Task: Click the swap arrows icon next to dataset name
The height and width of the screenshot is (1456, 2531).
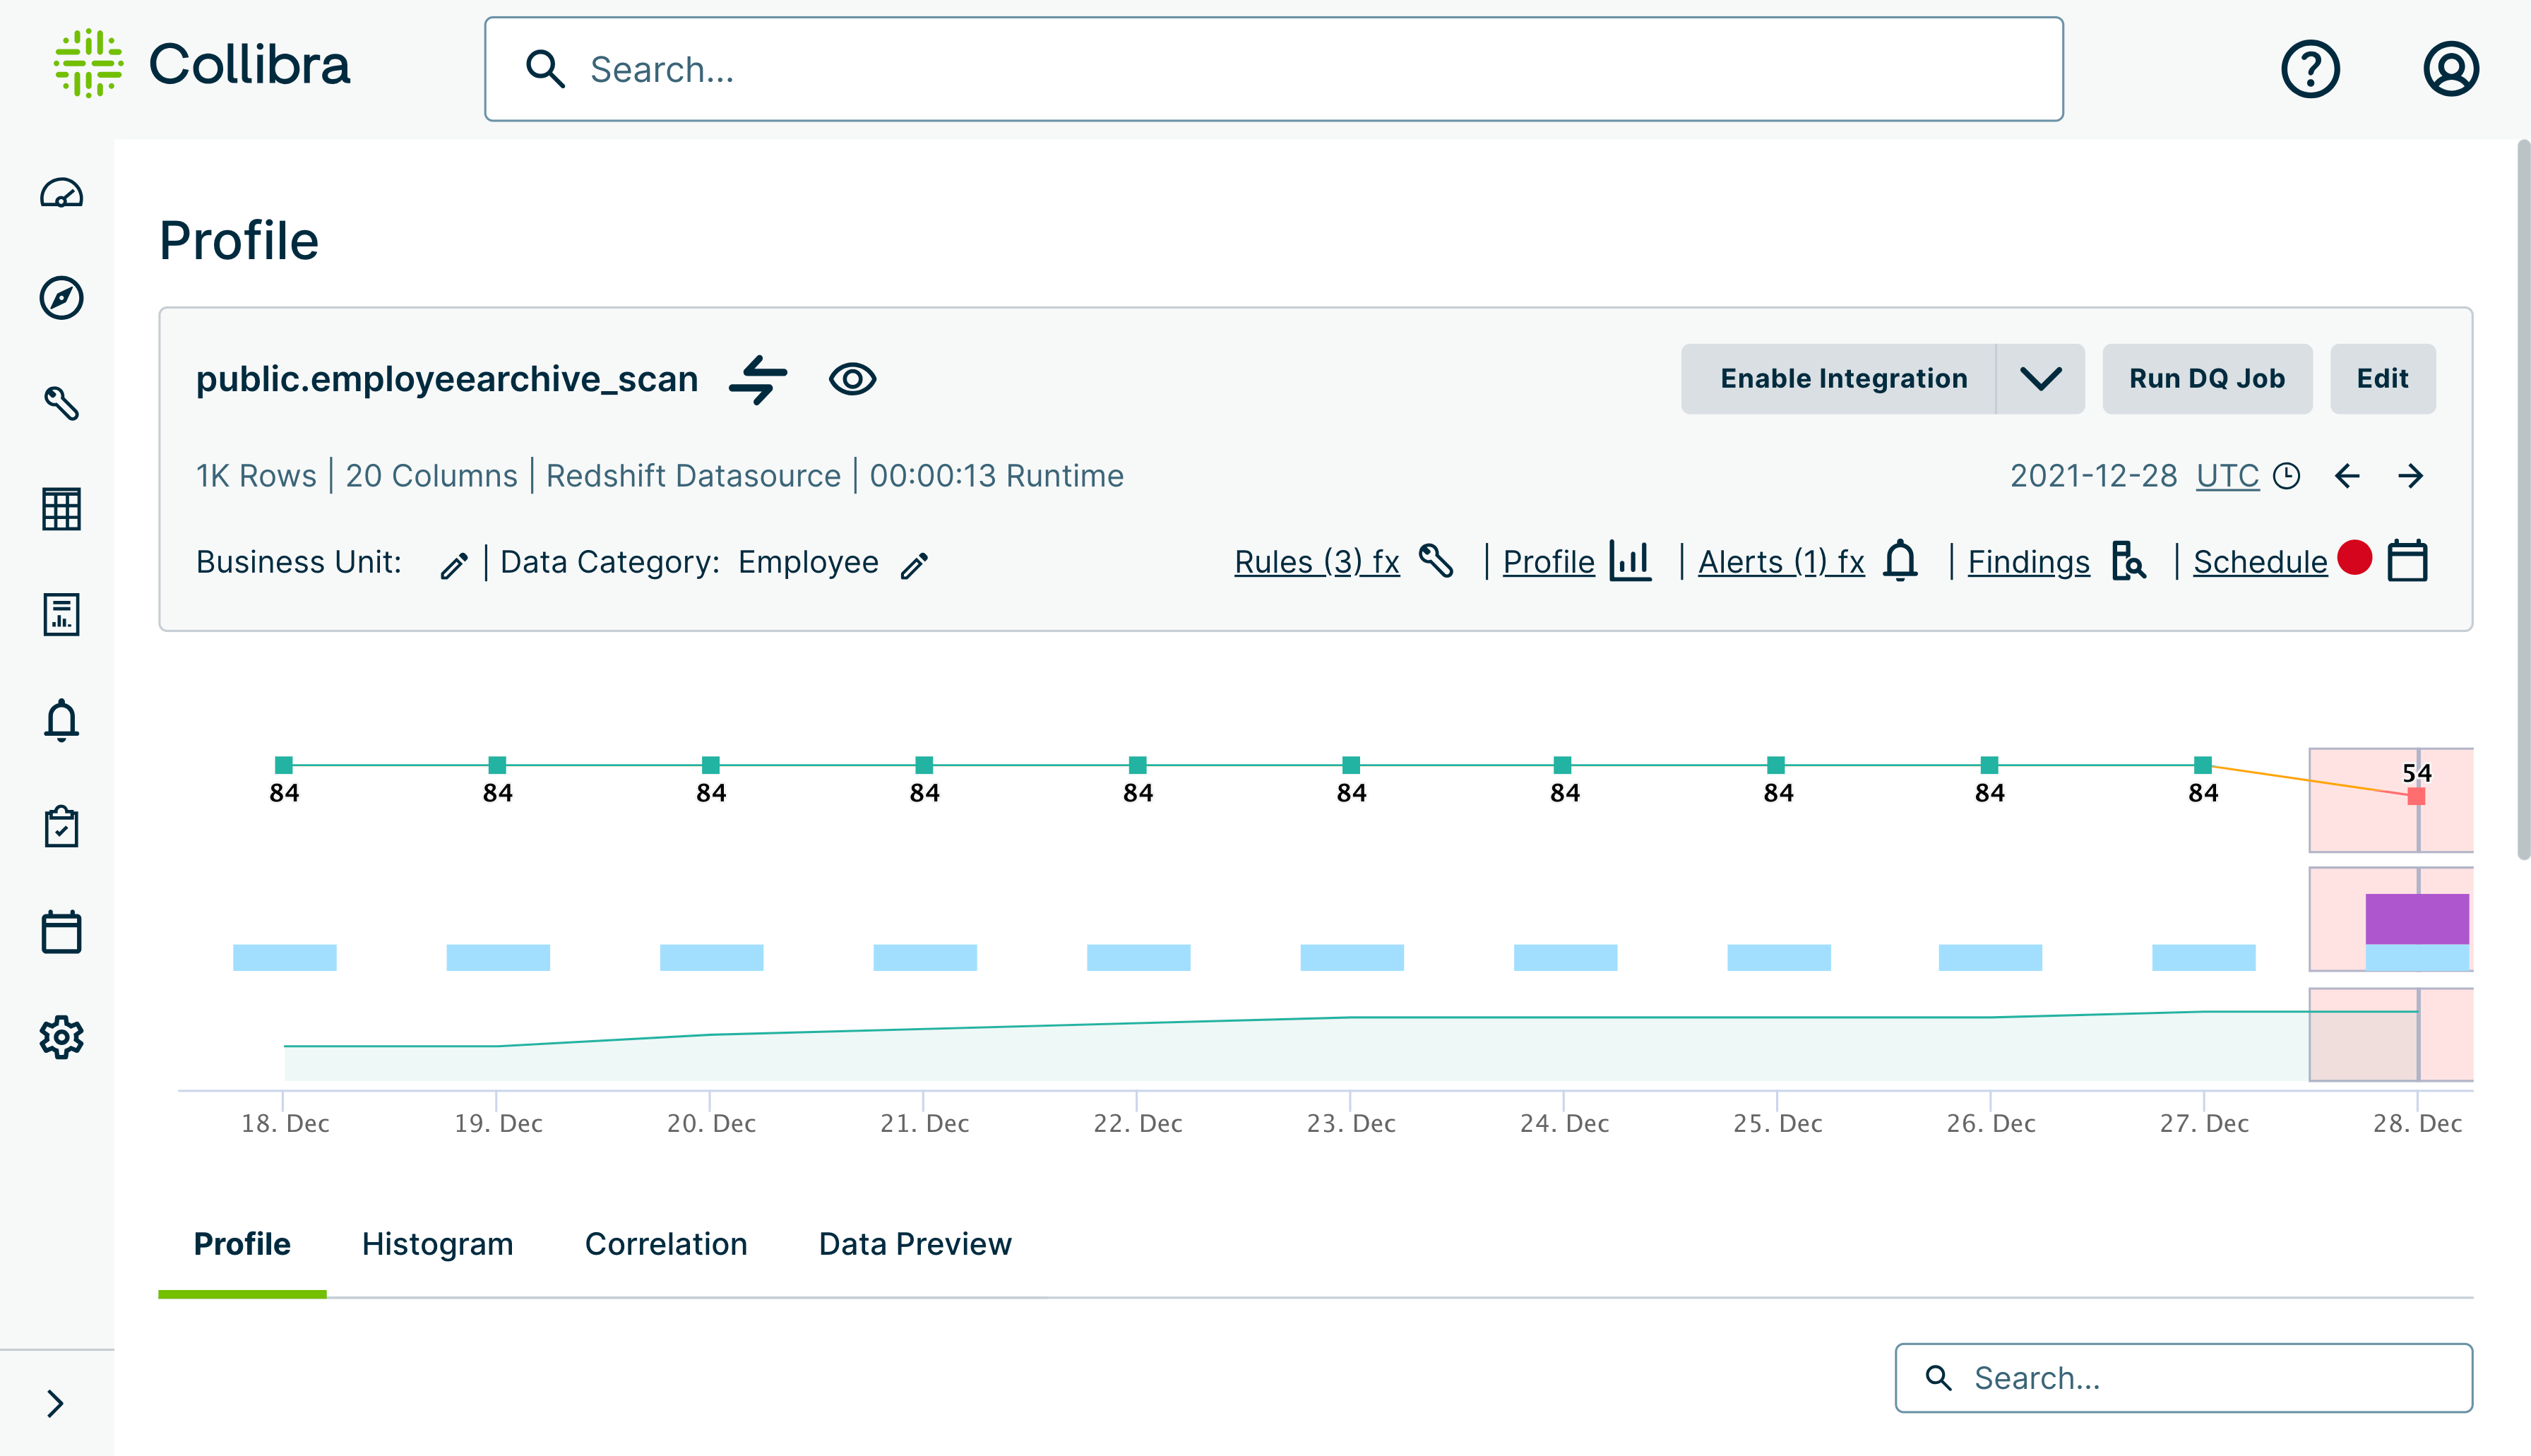Action: coord(758,379)
